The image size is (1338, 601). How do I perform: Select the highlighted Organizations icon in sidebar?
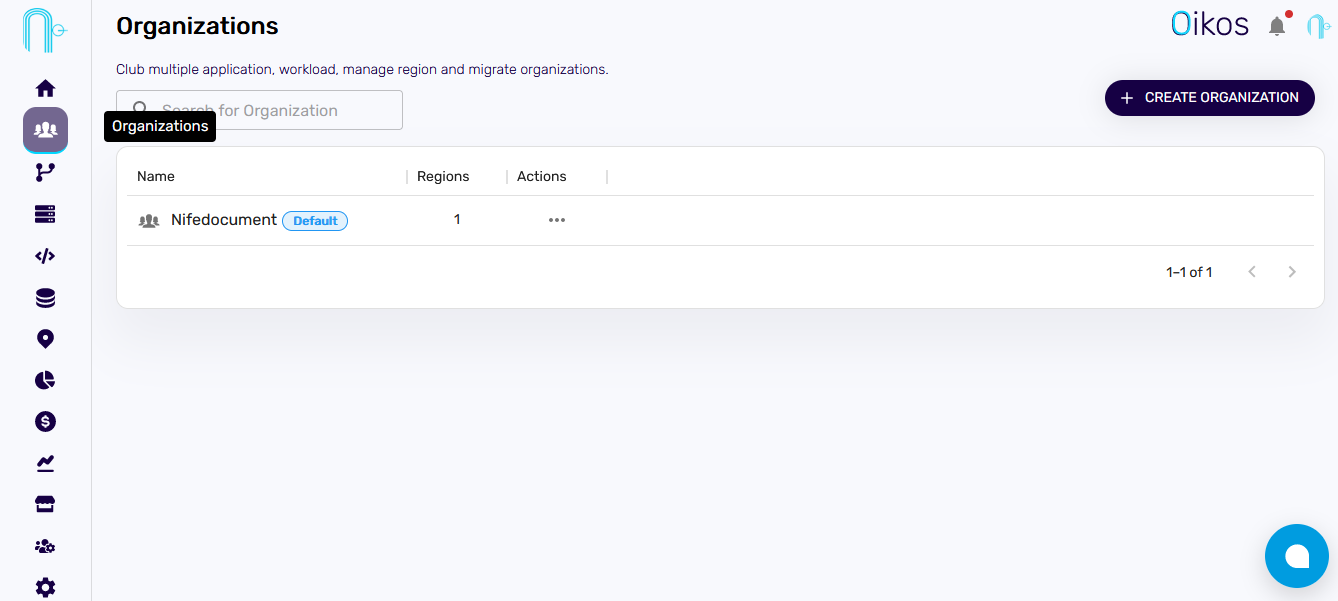click(45, 130)
